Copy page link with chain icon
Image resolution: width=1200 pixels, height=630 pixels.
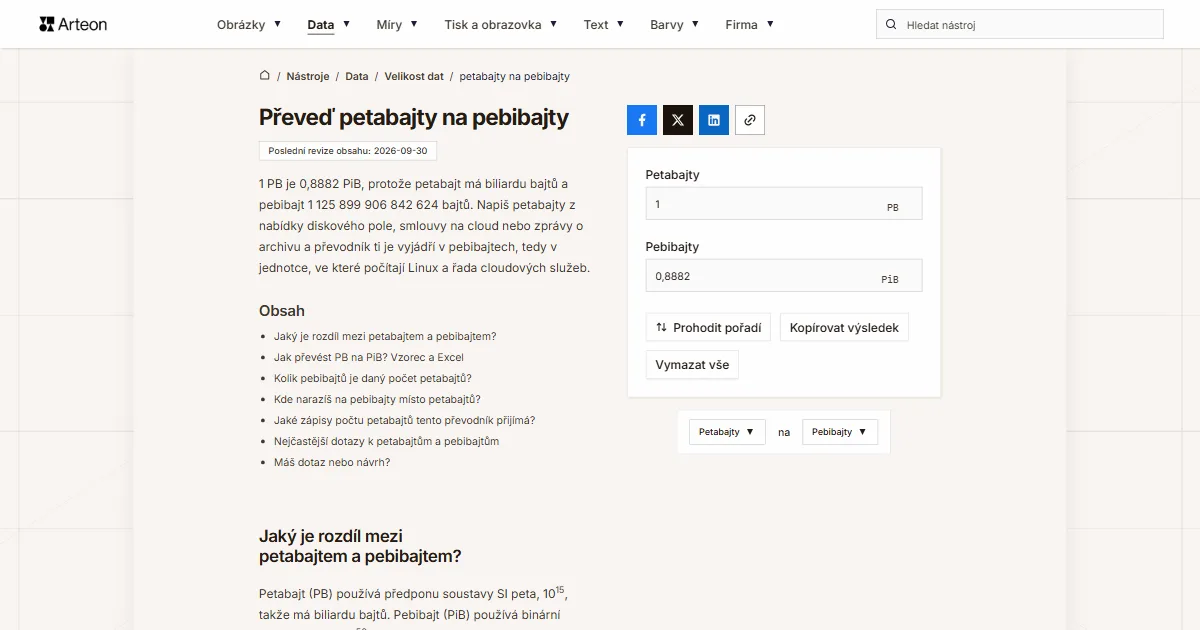[x=750, y=120]
